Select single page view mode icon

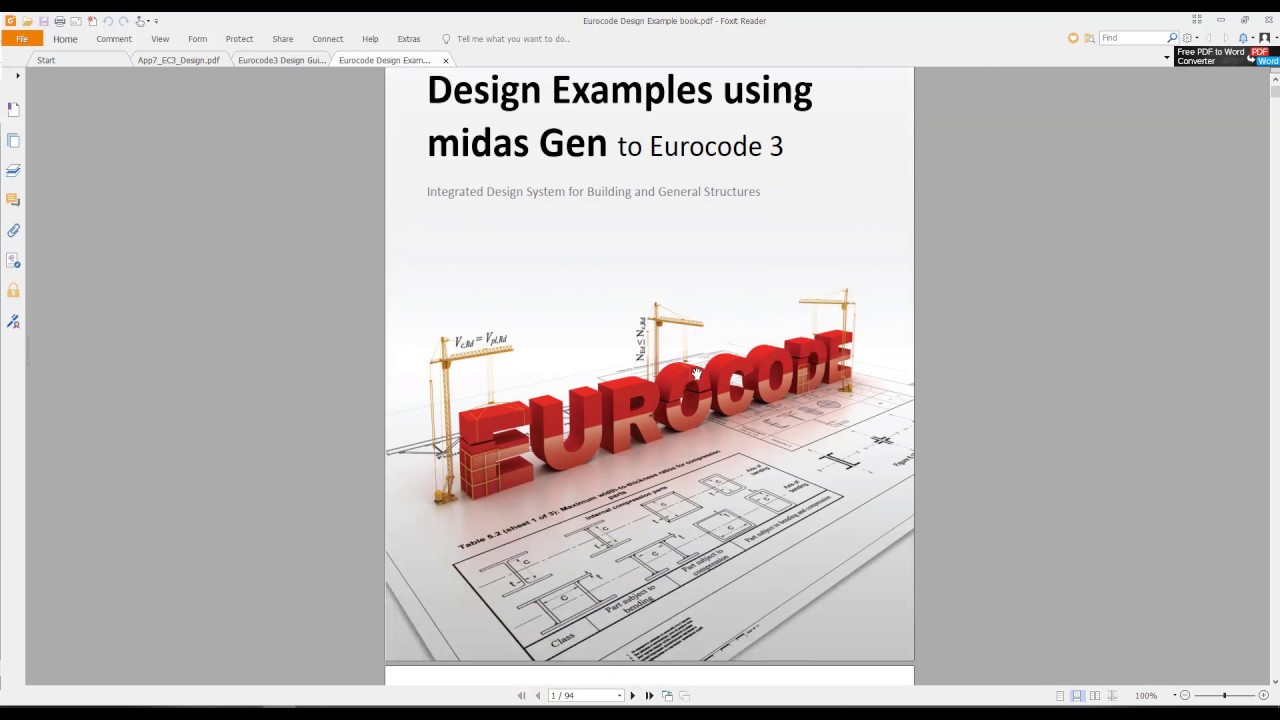click(1060, 695)
